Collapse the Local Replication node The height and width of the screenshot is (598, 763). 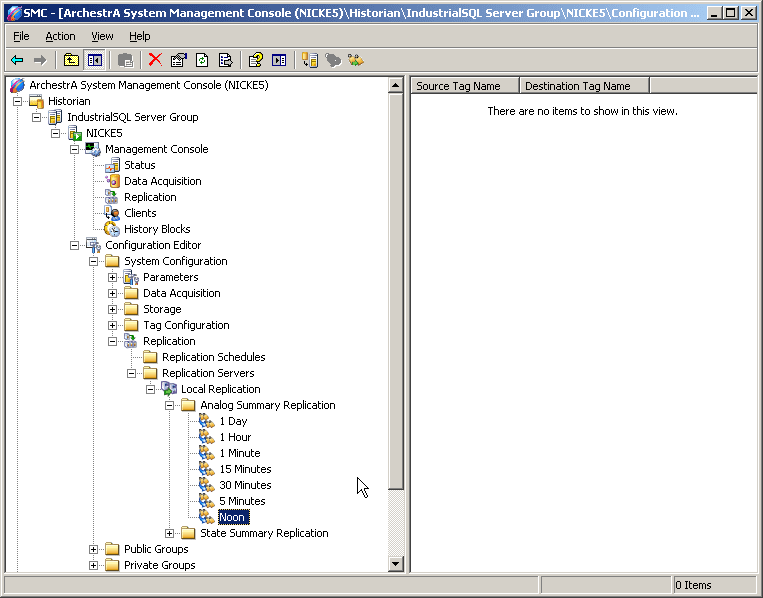point(150,389)
